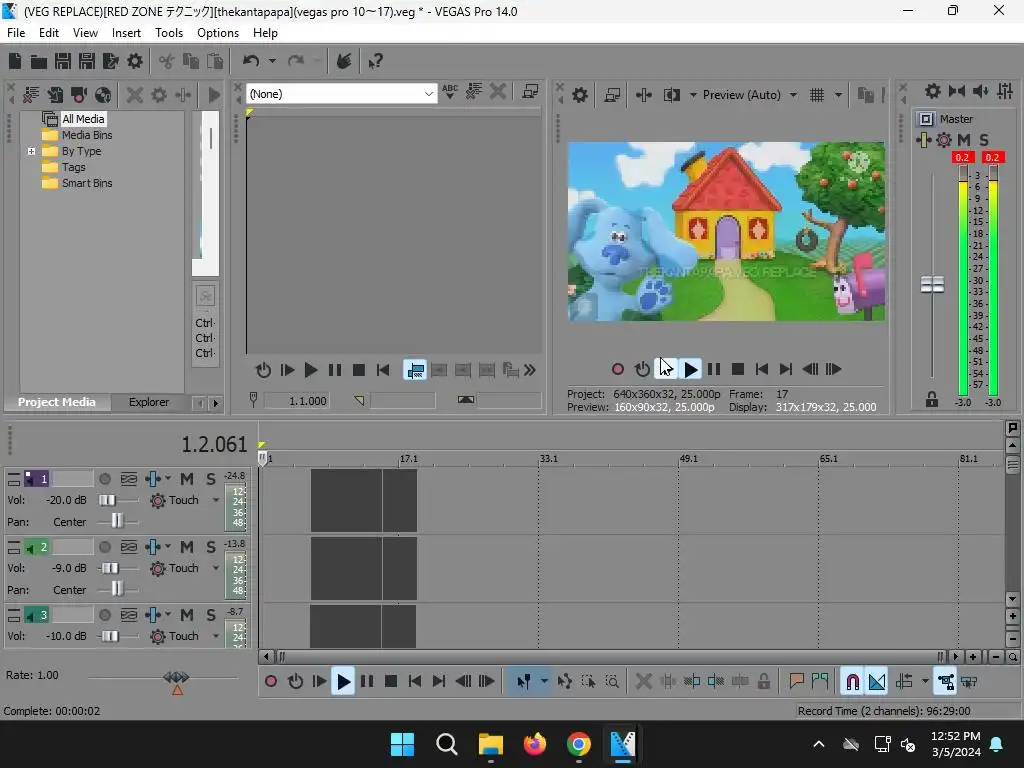Click Stop in the Video Preview window

[x=738, y=370]
